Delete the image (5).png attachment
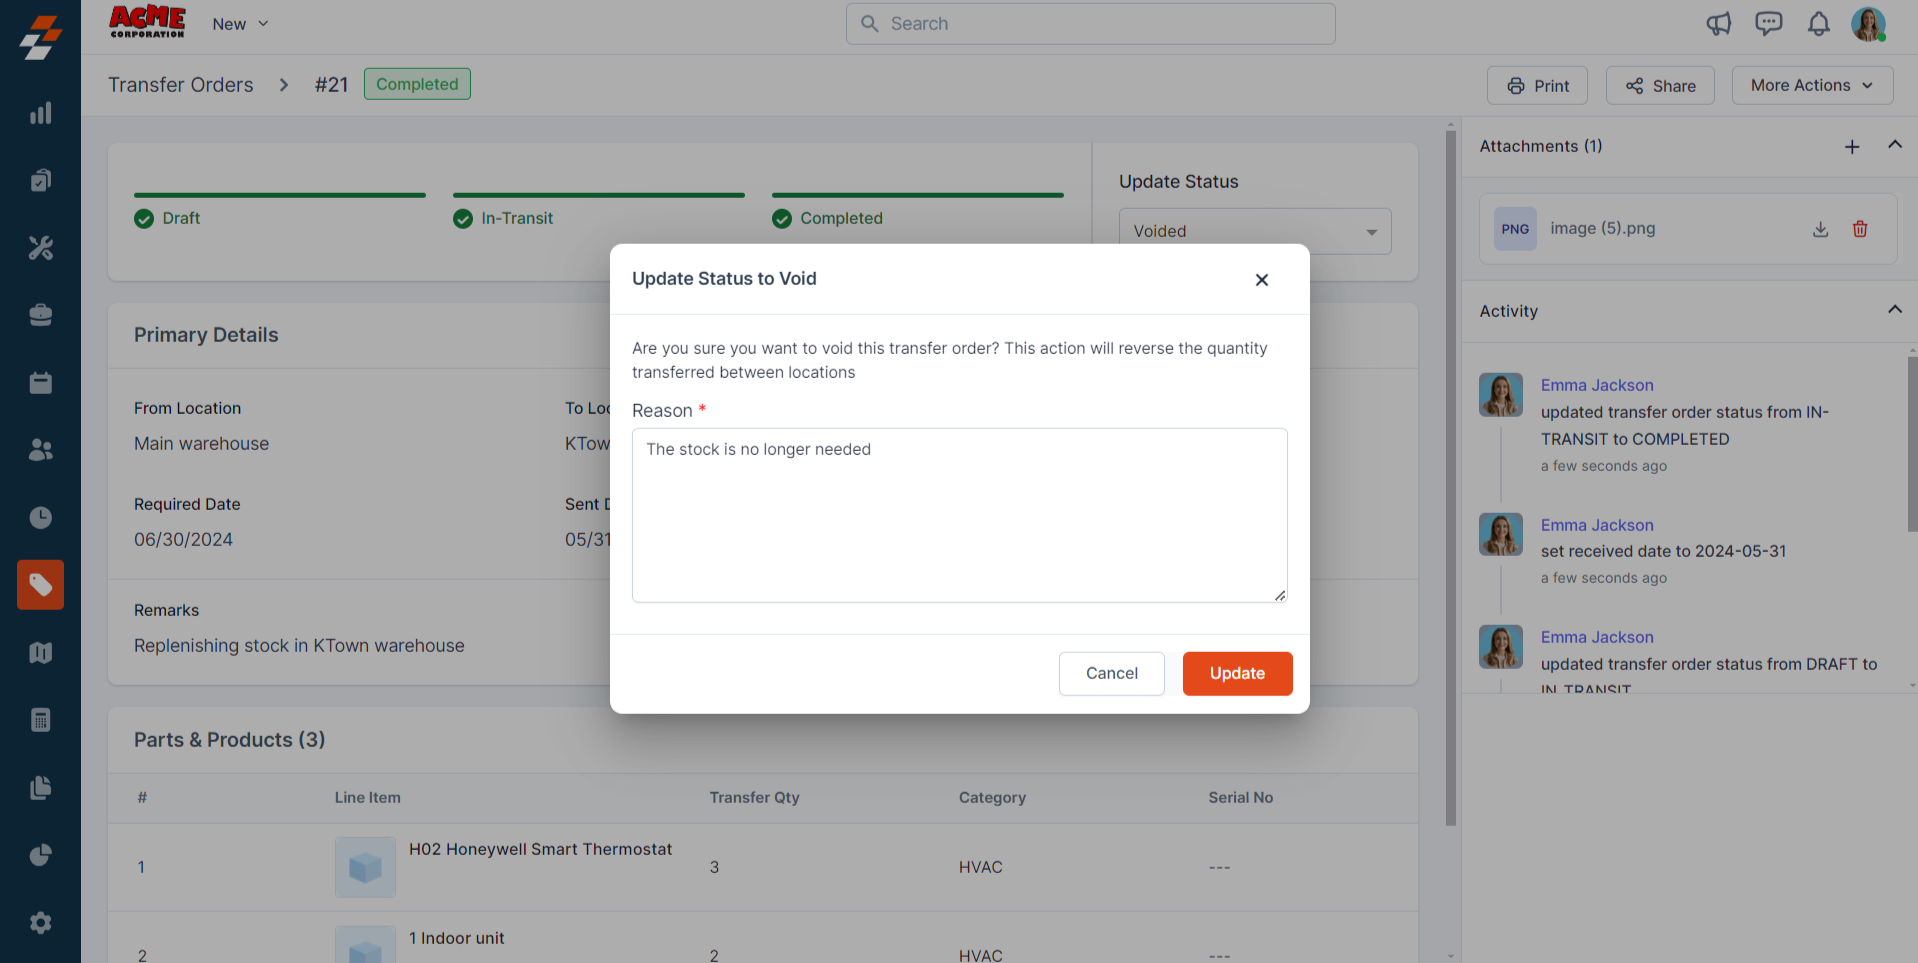The height and width of the screenshot is (963, 1918). pyautogui.click(x=1860, y=229)
